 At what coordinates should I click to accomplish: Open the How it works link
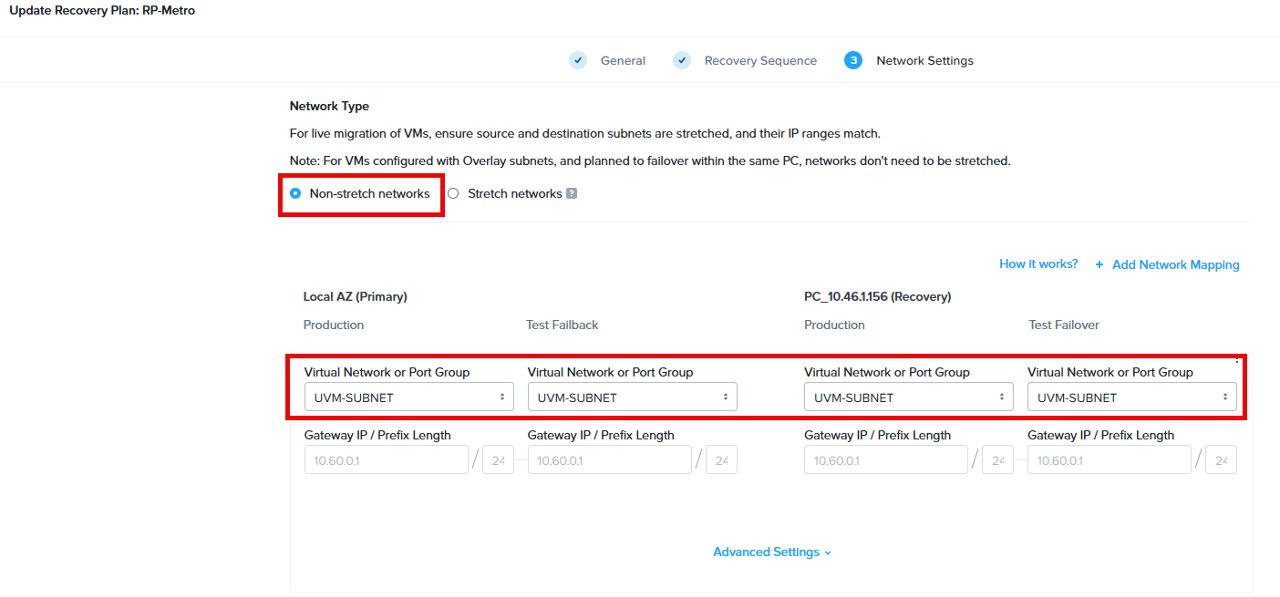point(1038,263)
